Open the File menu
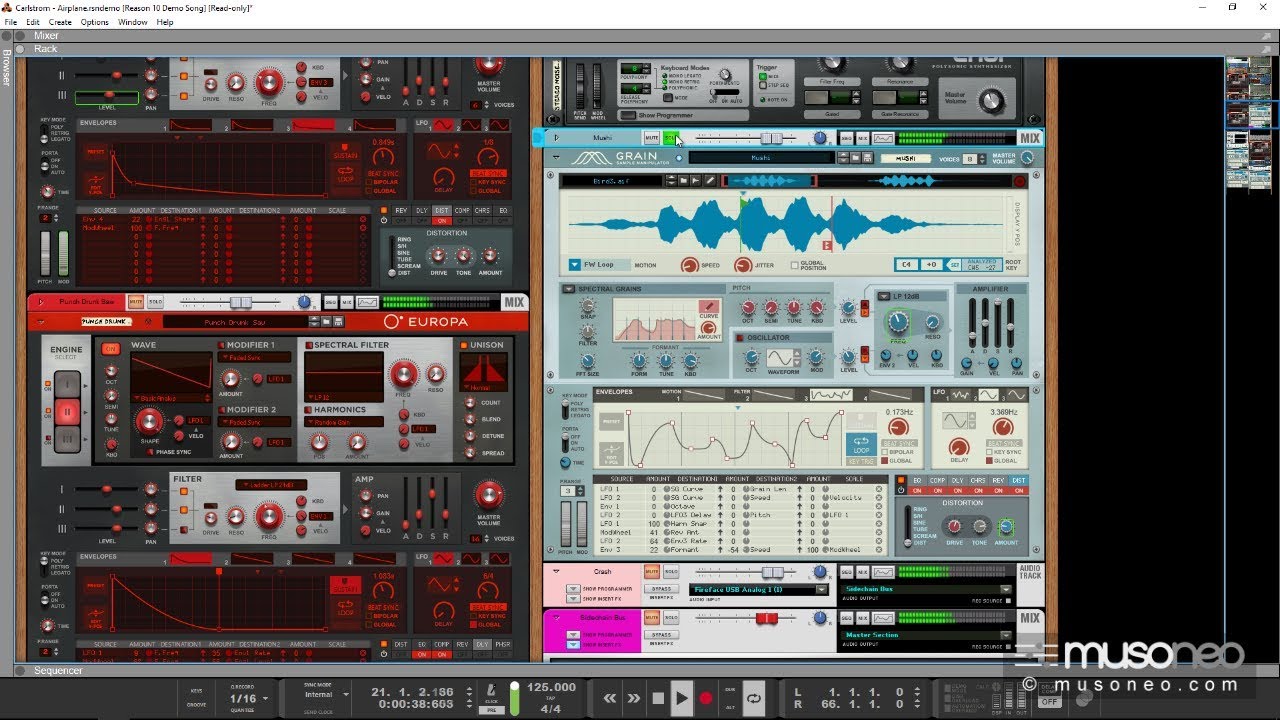The width and height of the screenshot is (1280, 720). pyautogui.click(x=11, y=22)
